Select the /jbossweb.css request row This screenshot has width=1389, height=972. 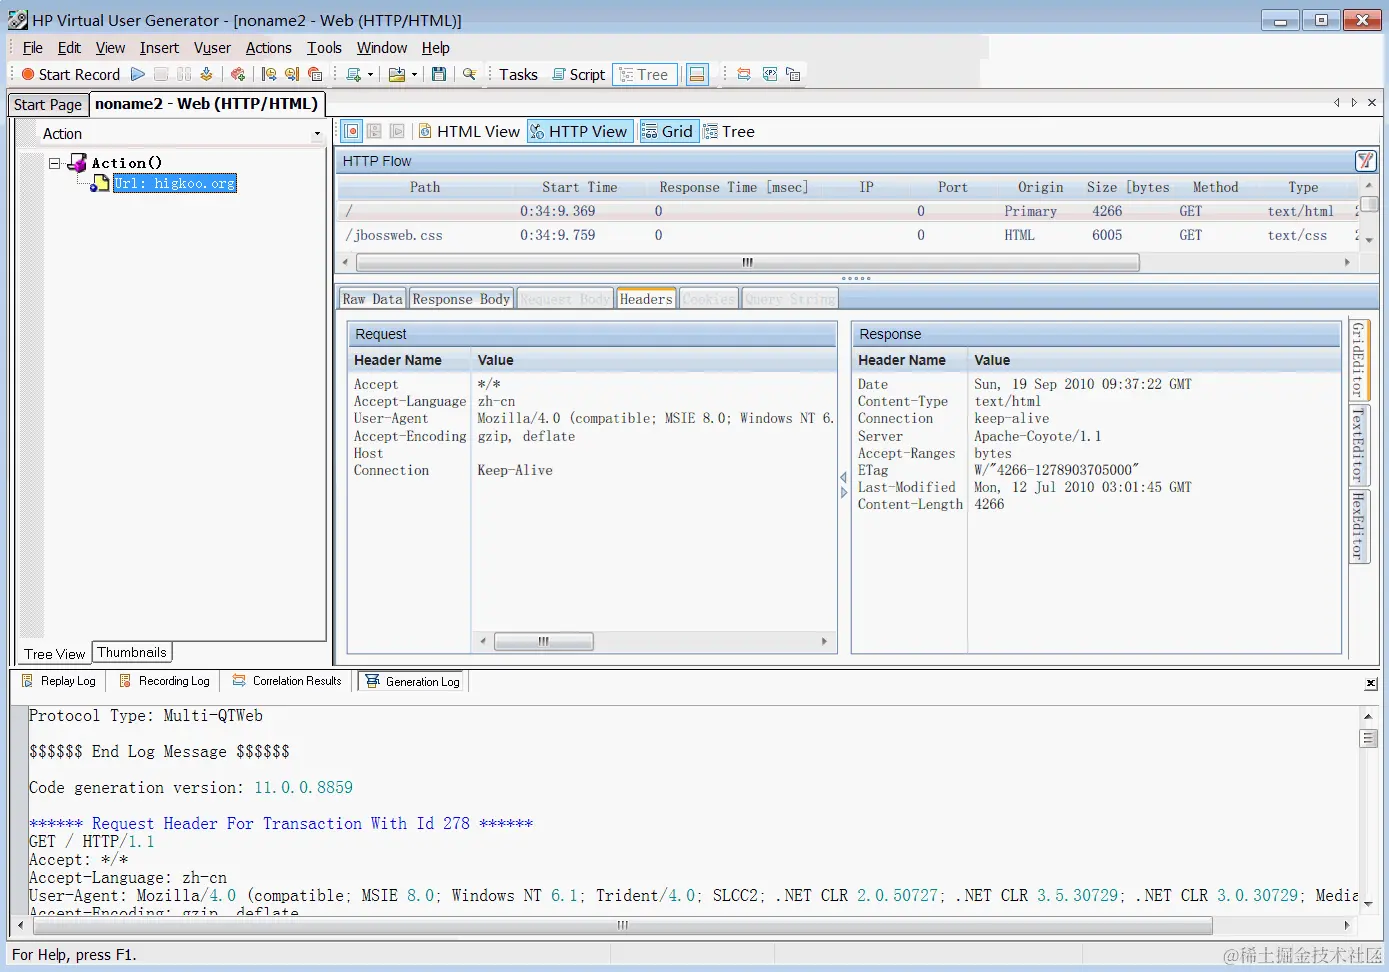click(x=847, y=235)
